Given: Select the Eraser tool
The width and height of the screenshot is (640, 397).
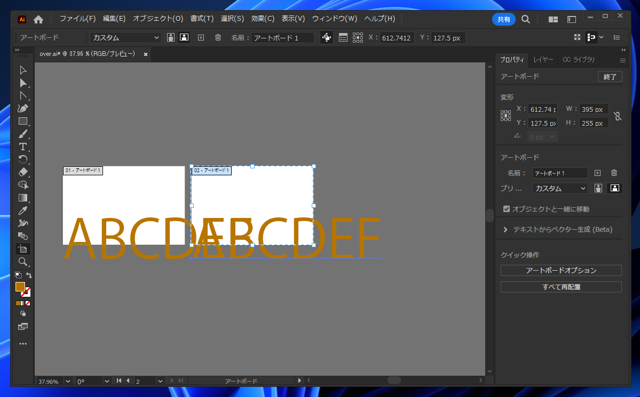Looking at the screenshot, I should (23, 172).
